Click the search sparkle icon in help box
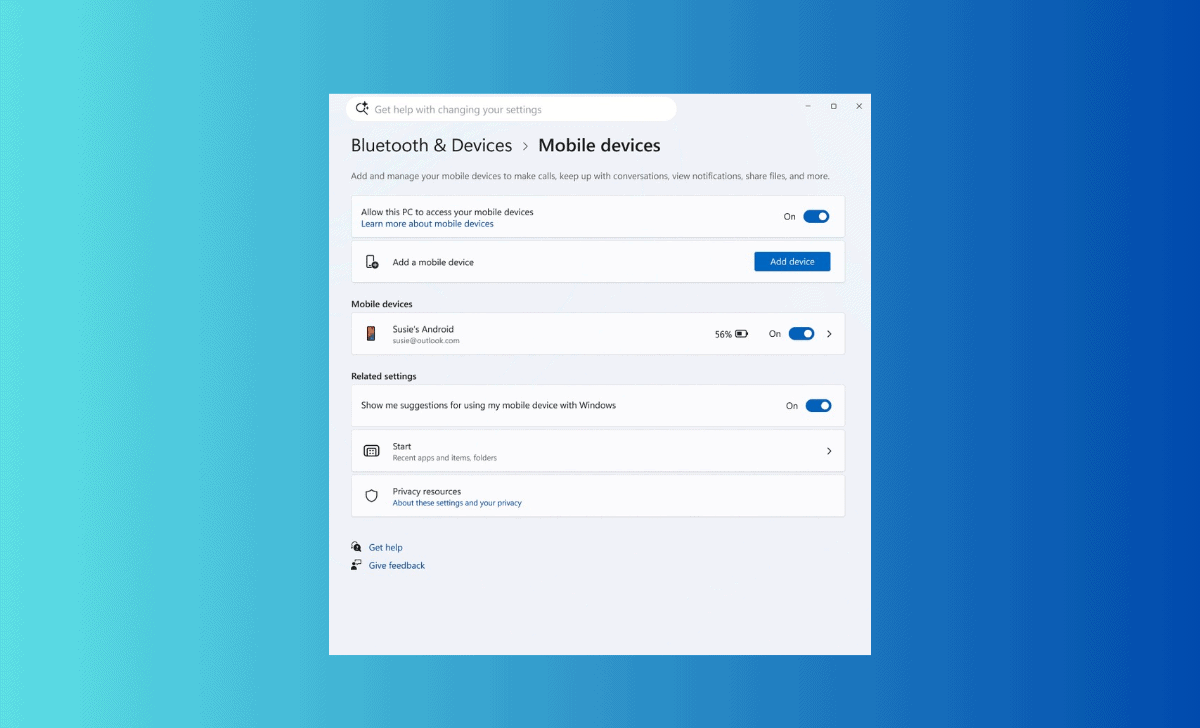 pyautogui.click(x=362, y=109)
